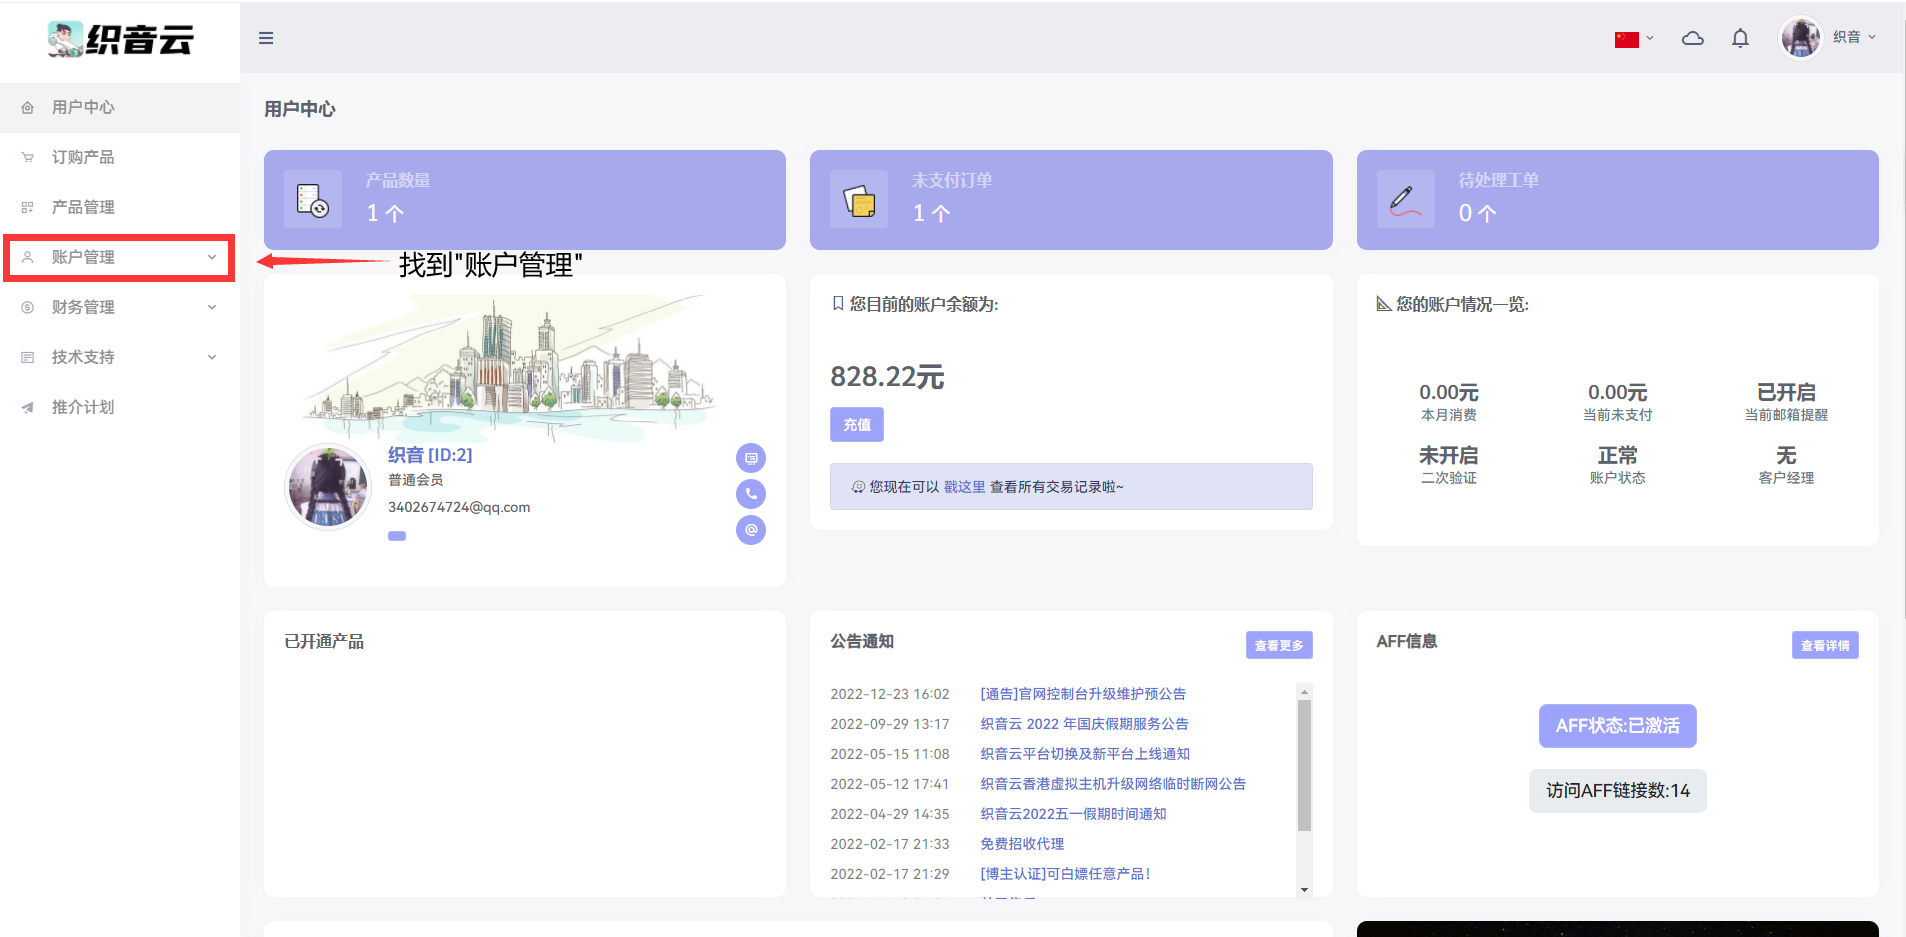Open the language flag dropdown
The image size is (1906, 937).
pyautogui.click(x=1634, y=39)
